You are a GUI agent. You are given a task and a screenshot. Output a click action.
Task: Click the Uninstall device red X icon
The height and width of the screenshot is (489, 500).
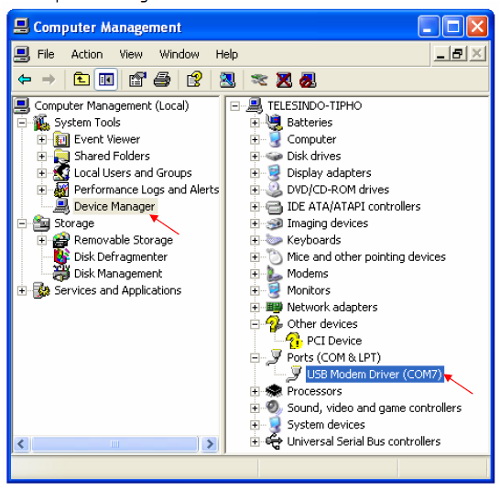(284, 80)
